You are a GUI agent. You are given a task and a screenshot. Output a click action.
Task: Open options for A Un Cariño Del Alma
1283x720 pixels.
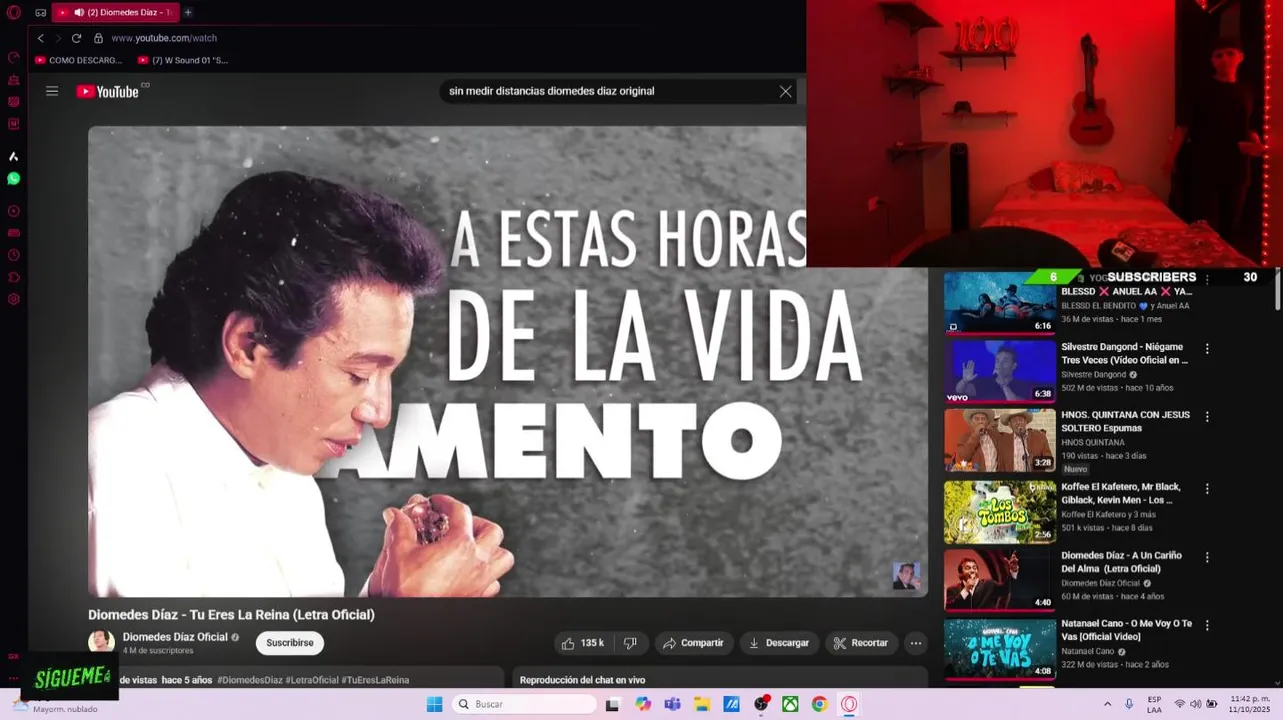coord(1207,557)
